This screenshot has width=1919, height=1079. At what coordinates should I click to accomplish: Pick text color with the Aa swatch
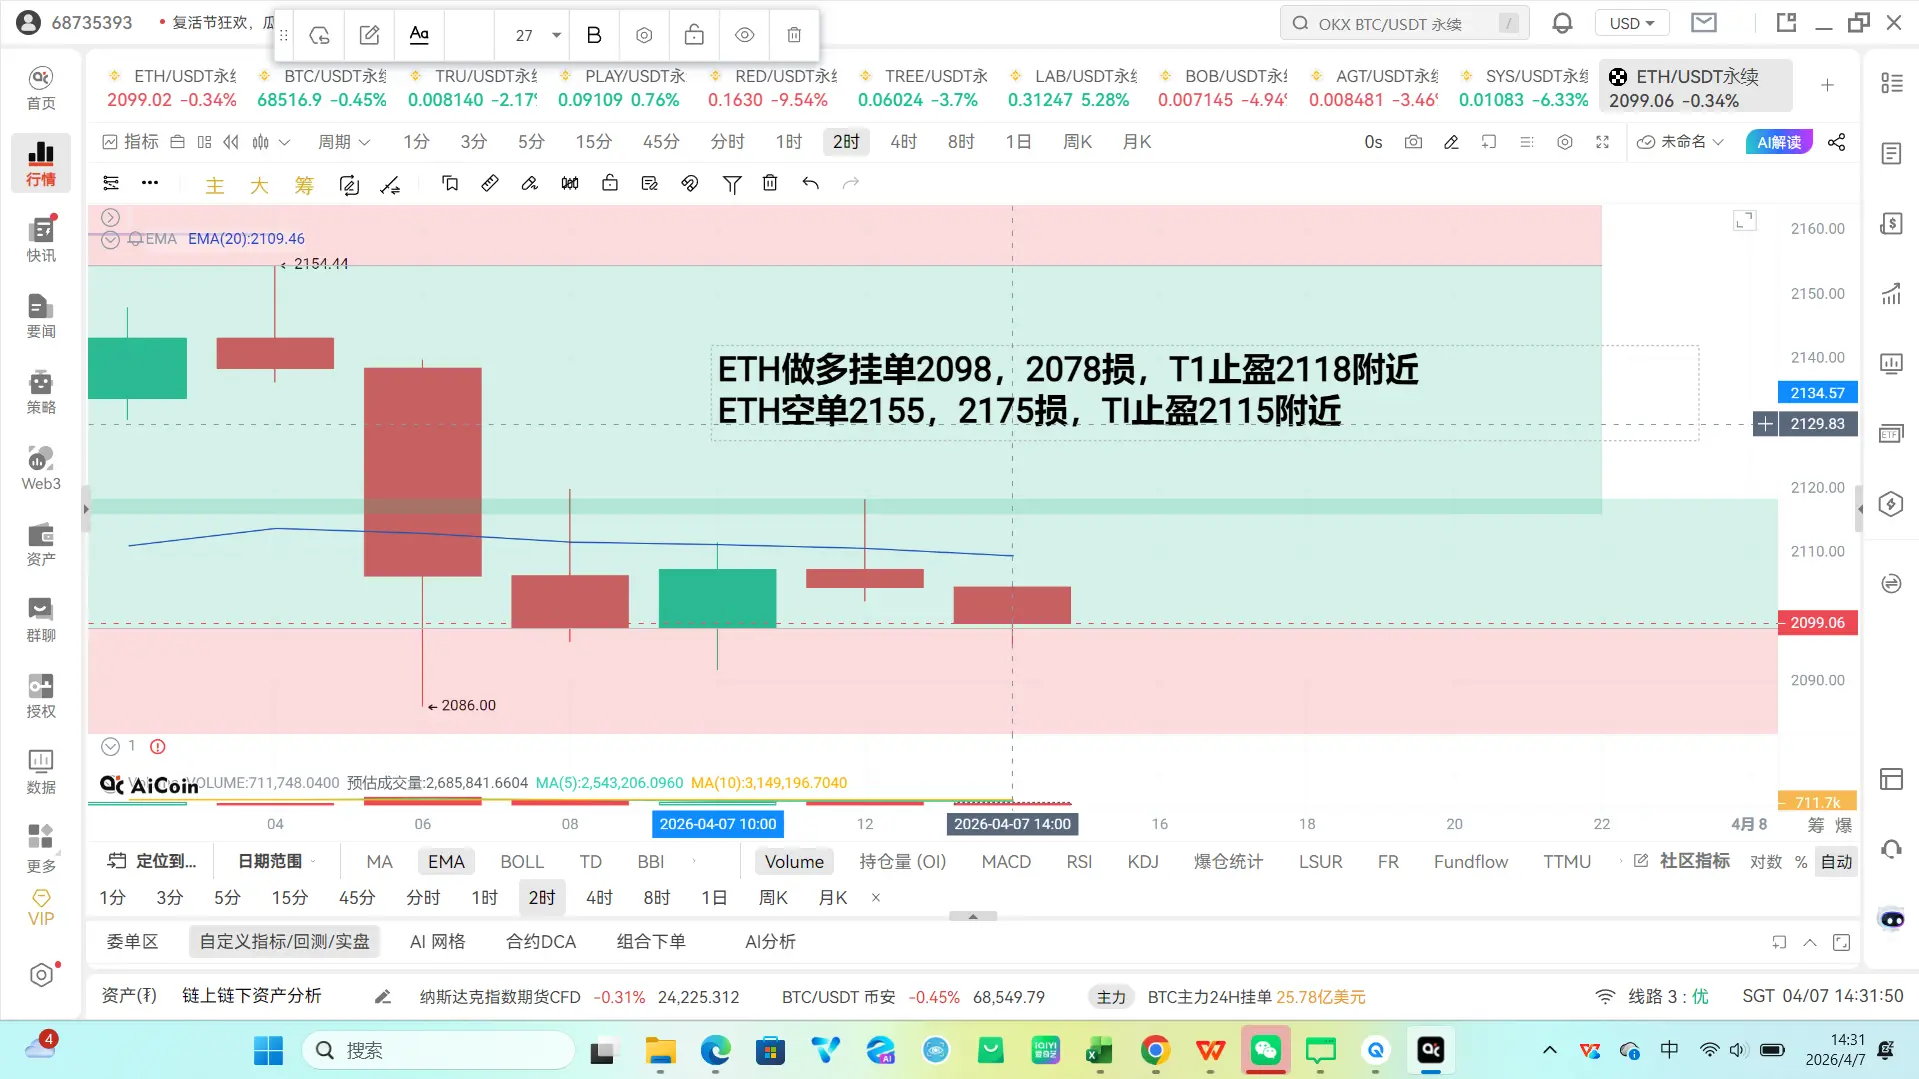(x=419, y=35)
